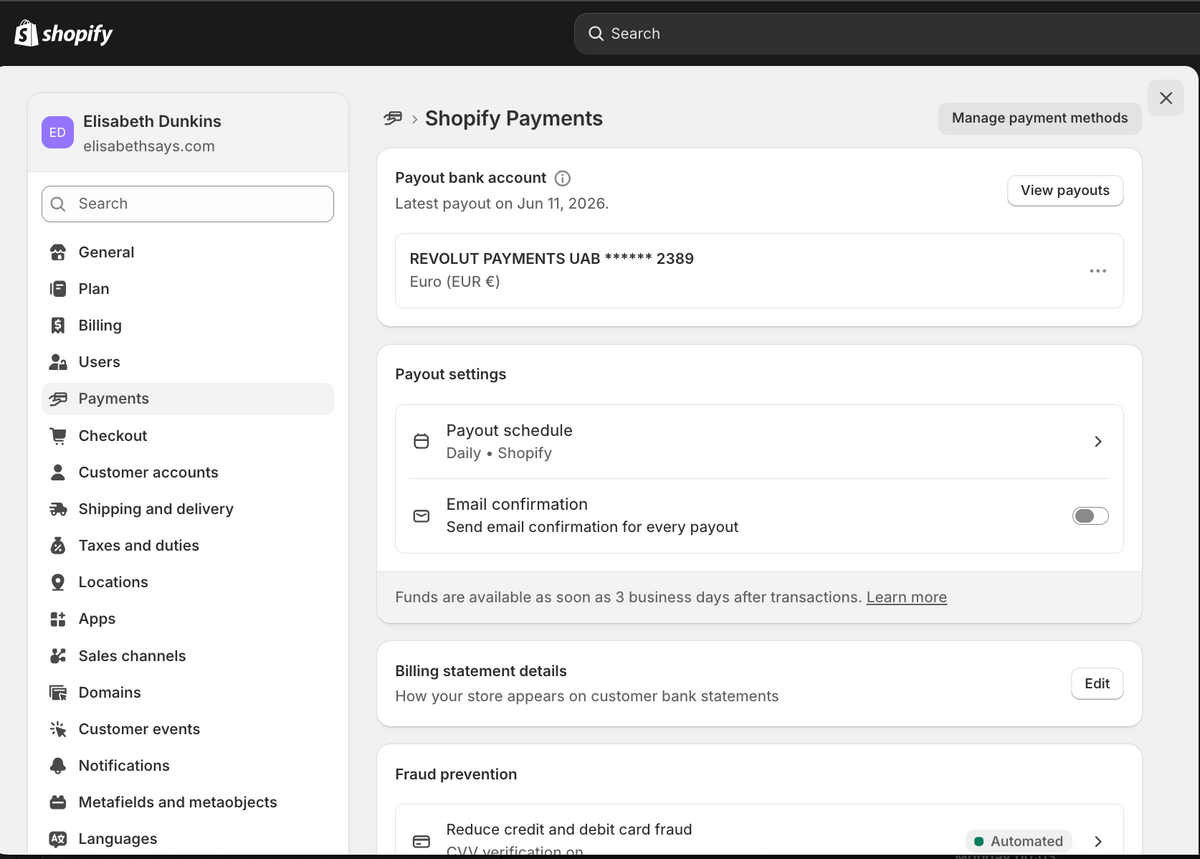
Task: Click the Shipping truck icon
Action: click(58, 509)
